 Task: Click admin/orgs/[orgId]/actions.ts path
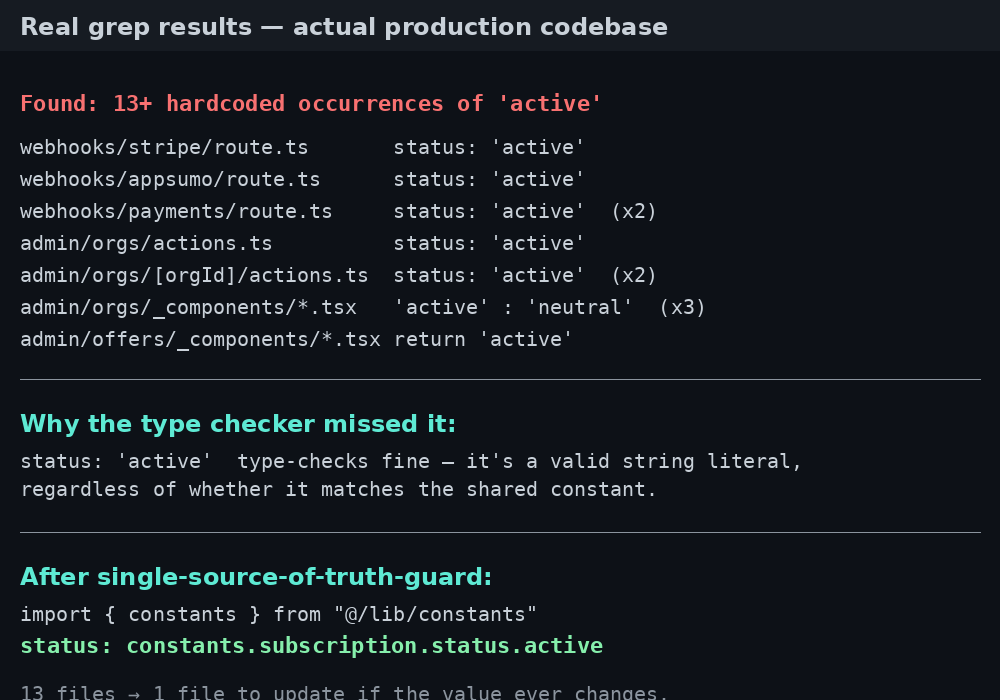tap(194, 275)
